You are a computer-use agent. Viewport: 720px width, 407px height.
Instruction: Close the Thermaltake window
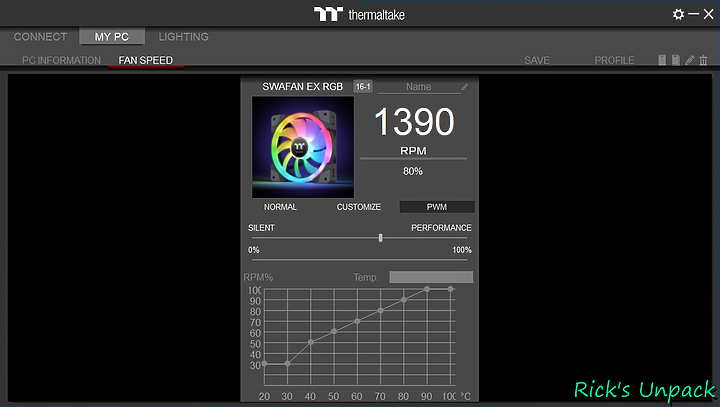[x=709, y=14]
